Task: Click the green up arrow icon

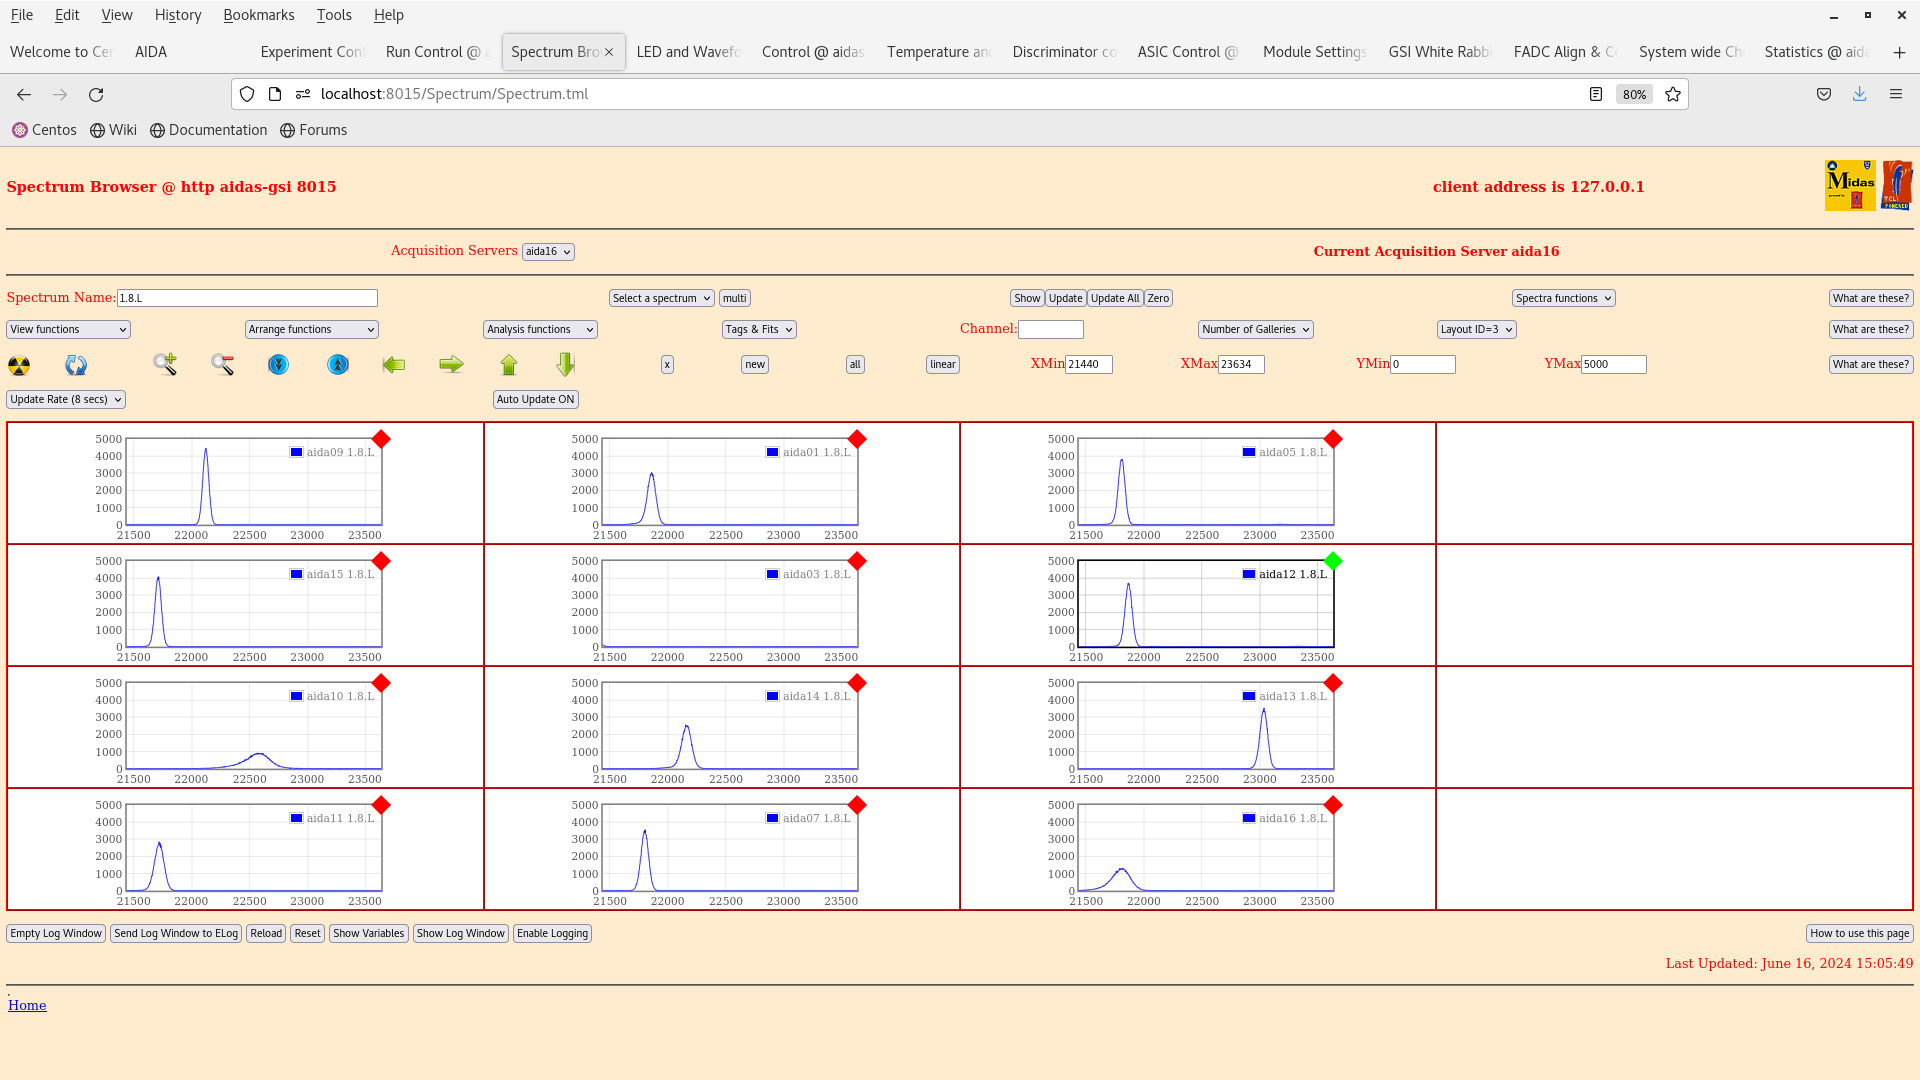Action: 509,365
